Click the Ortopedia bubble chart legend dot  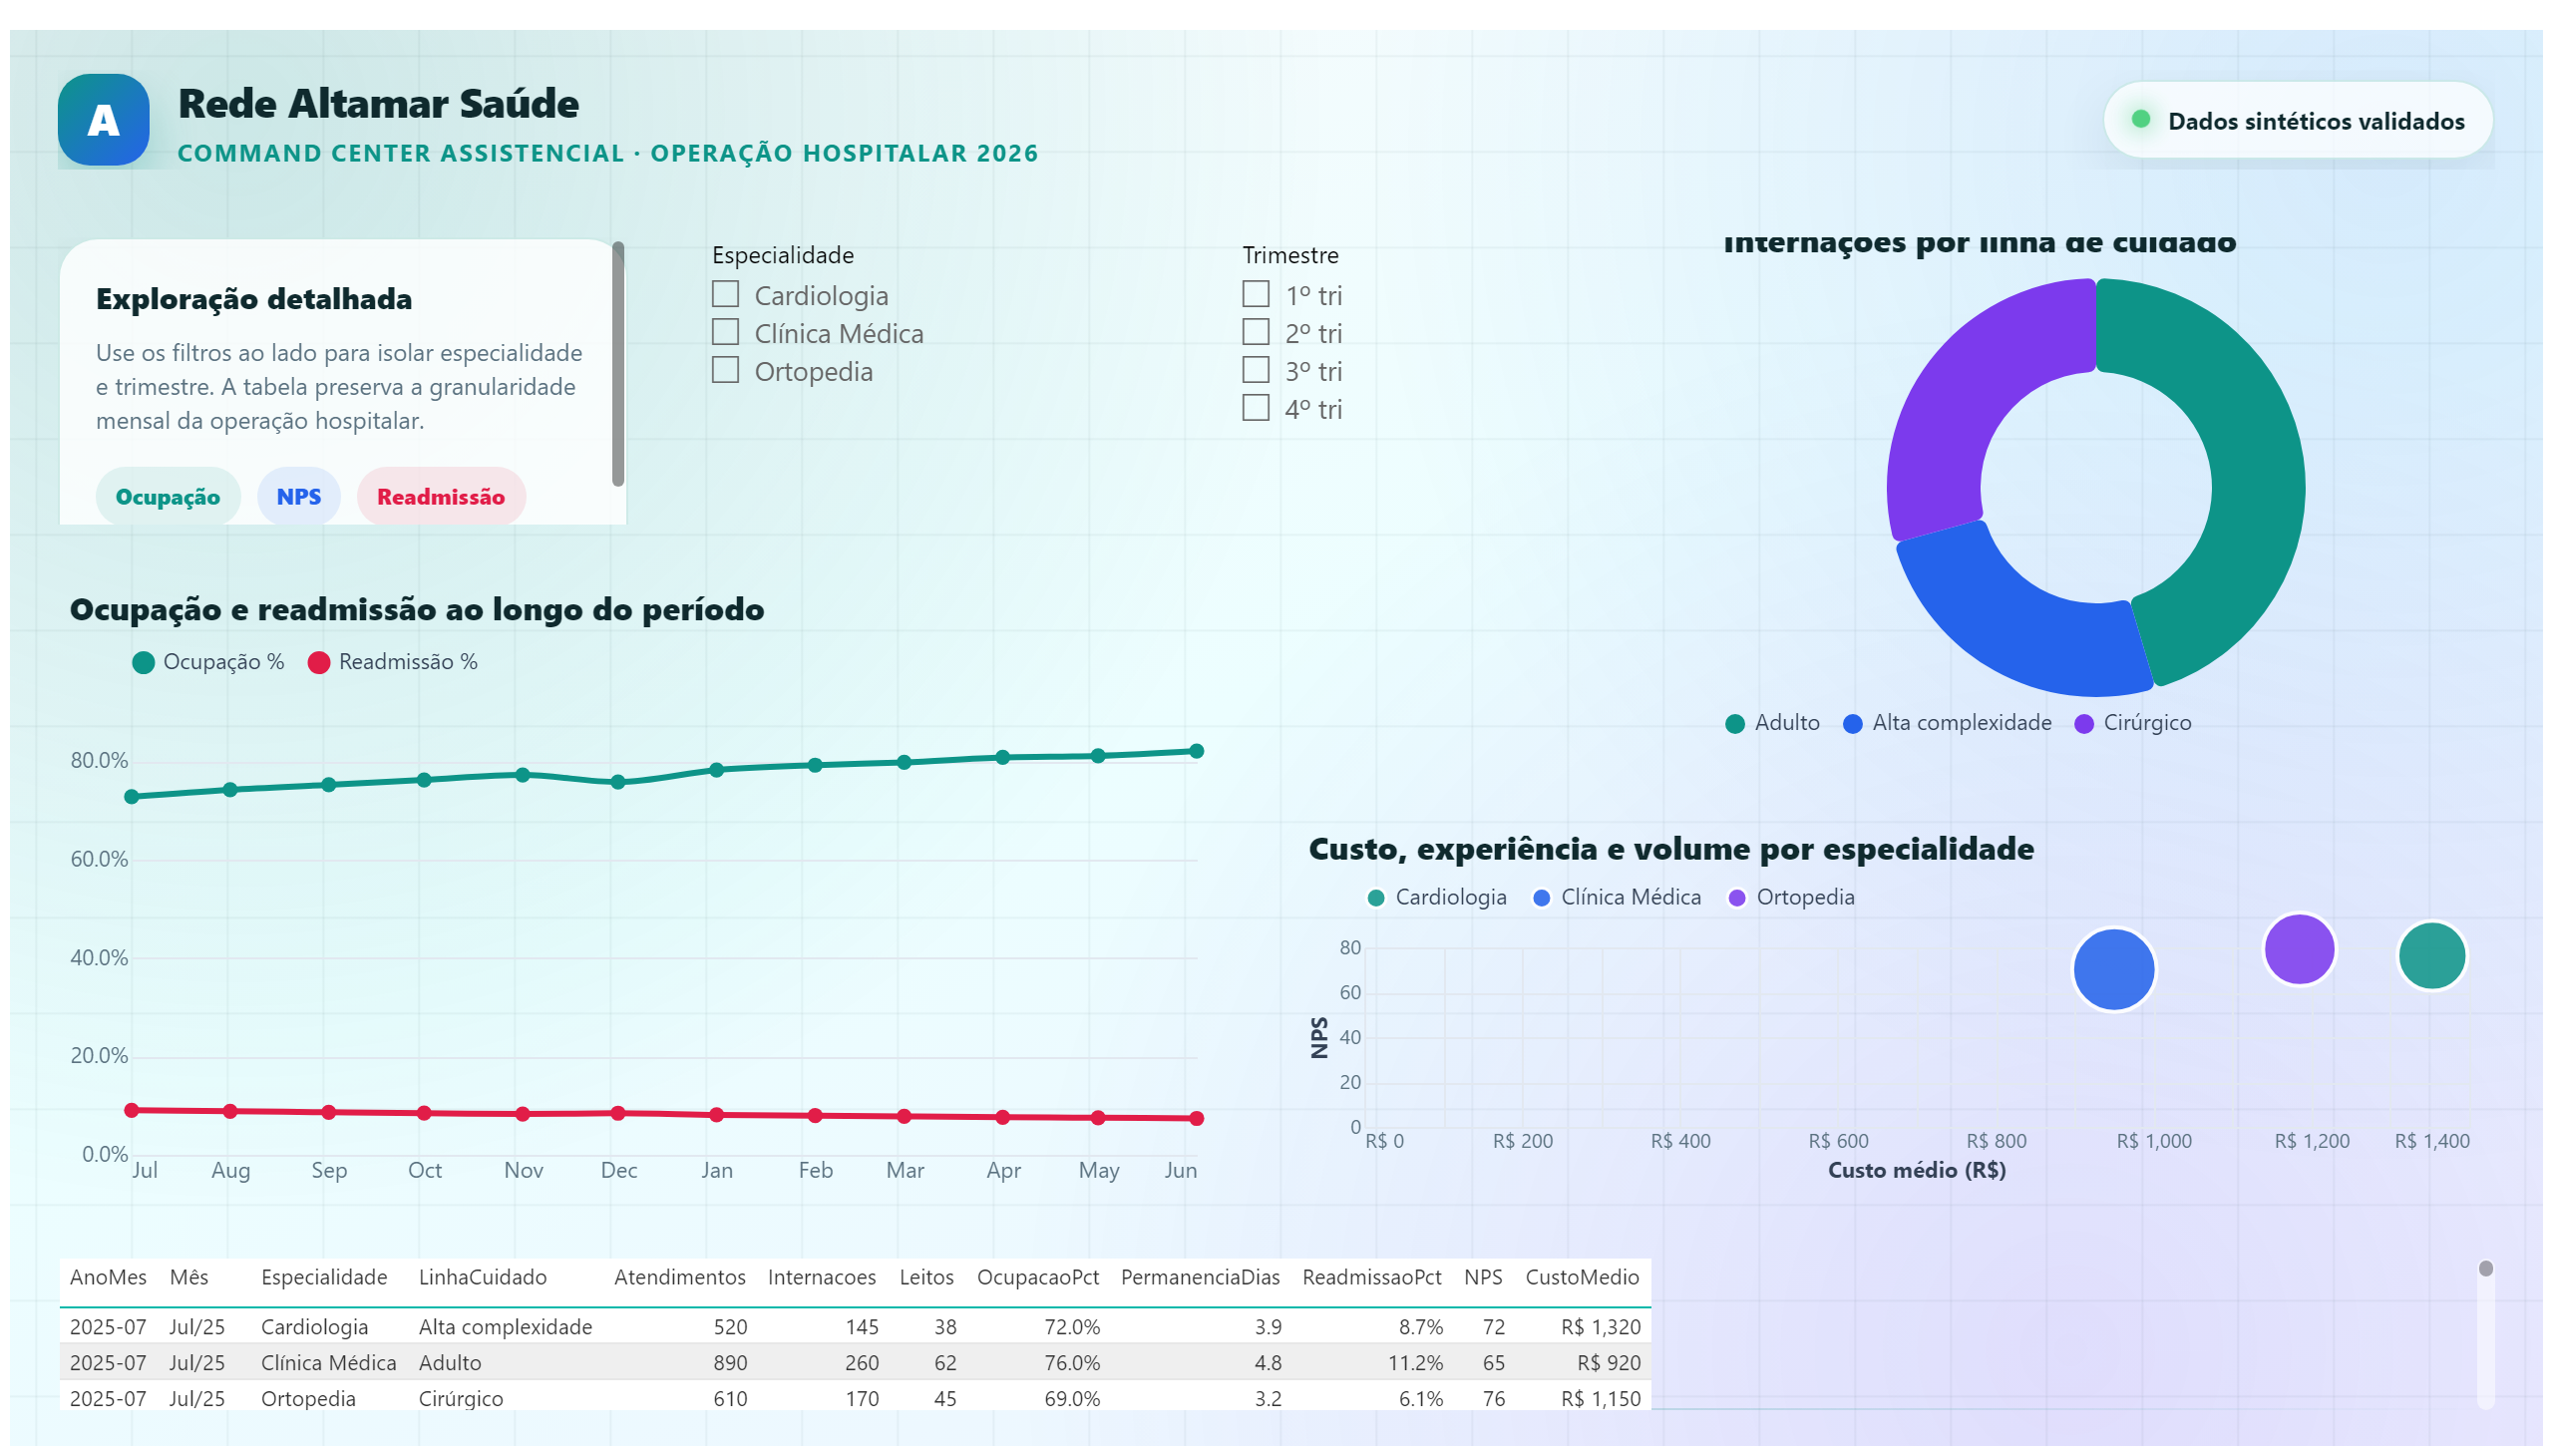point(1737,898)
